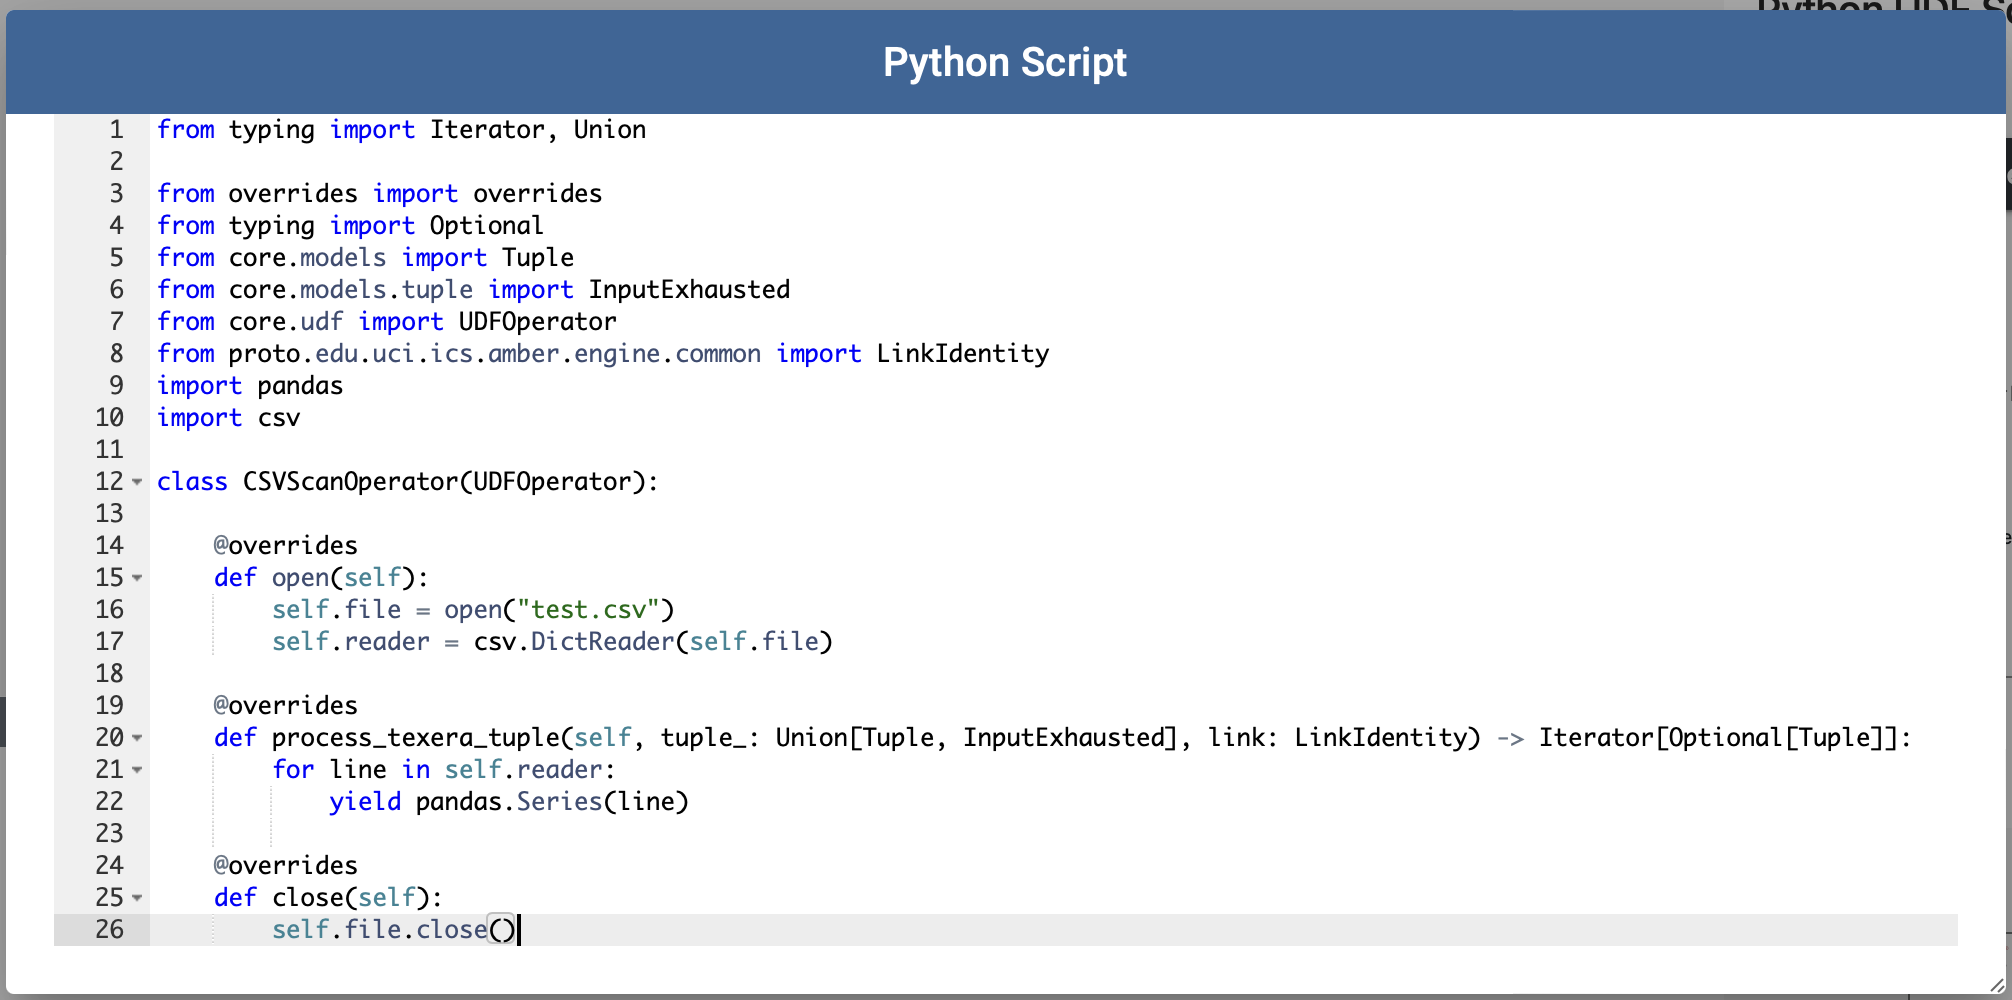Image resolution: width=2012 pixels, height=1000 pixels.
Task: Click line number 23 in the gutter
Action: tap(109, 834)
